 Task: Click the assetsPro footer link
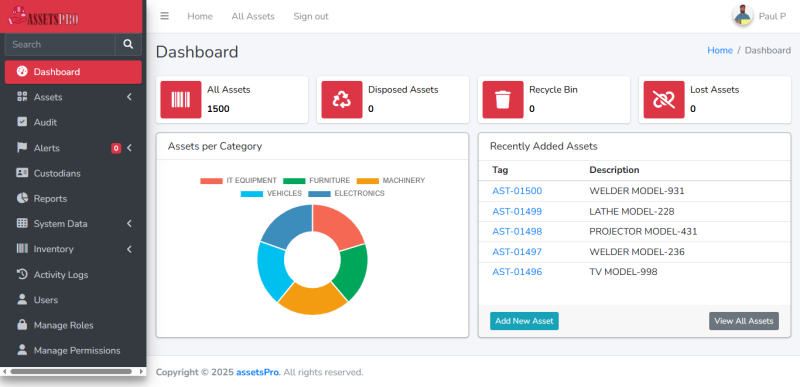coord(258,372)
